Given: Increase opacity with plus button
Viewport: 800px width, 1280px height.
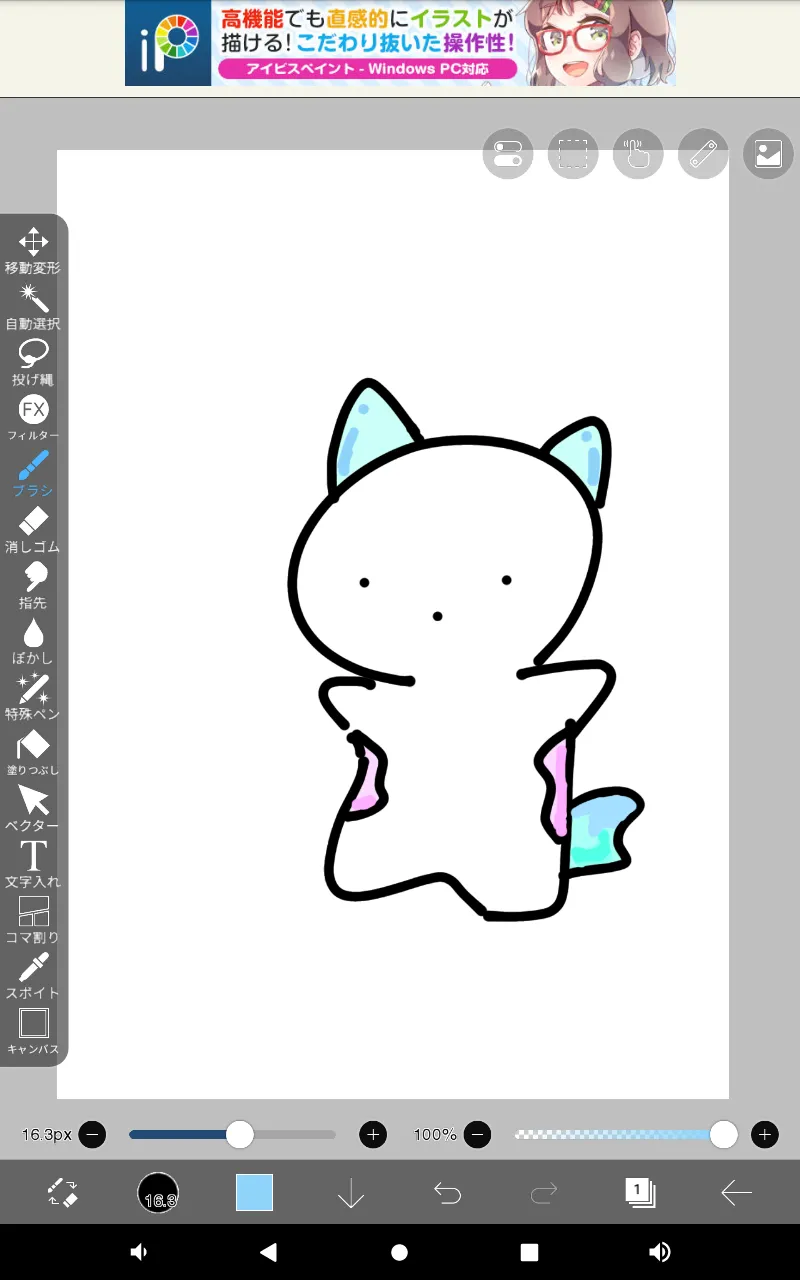Looking at the screenshot, I should click(765, 1134).
